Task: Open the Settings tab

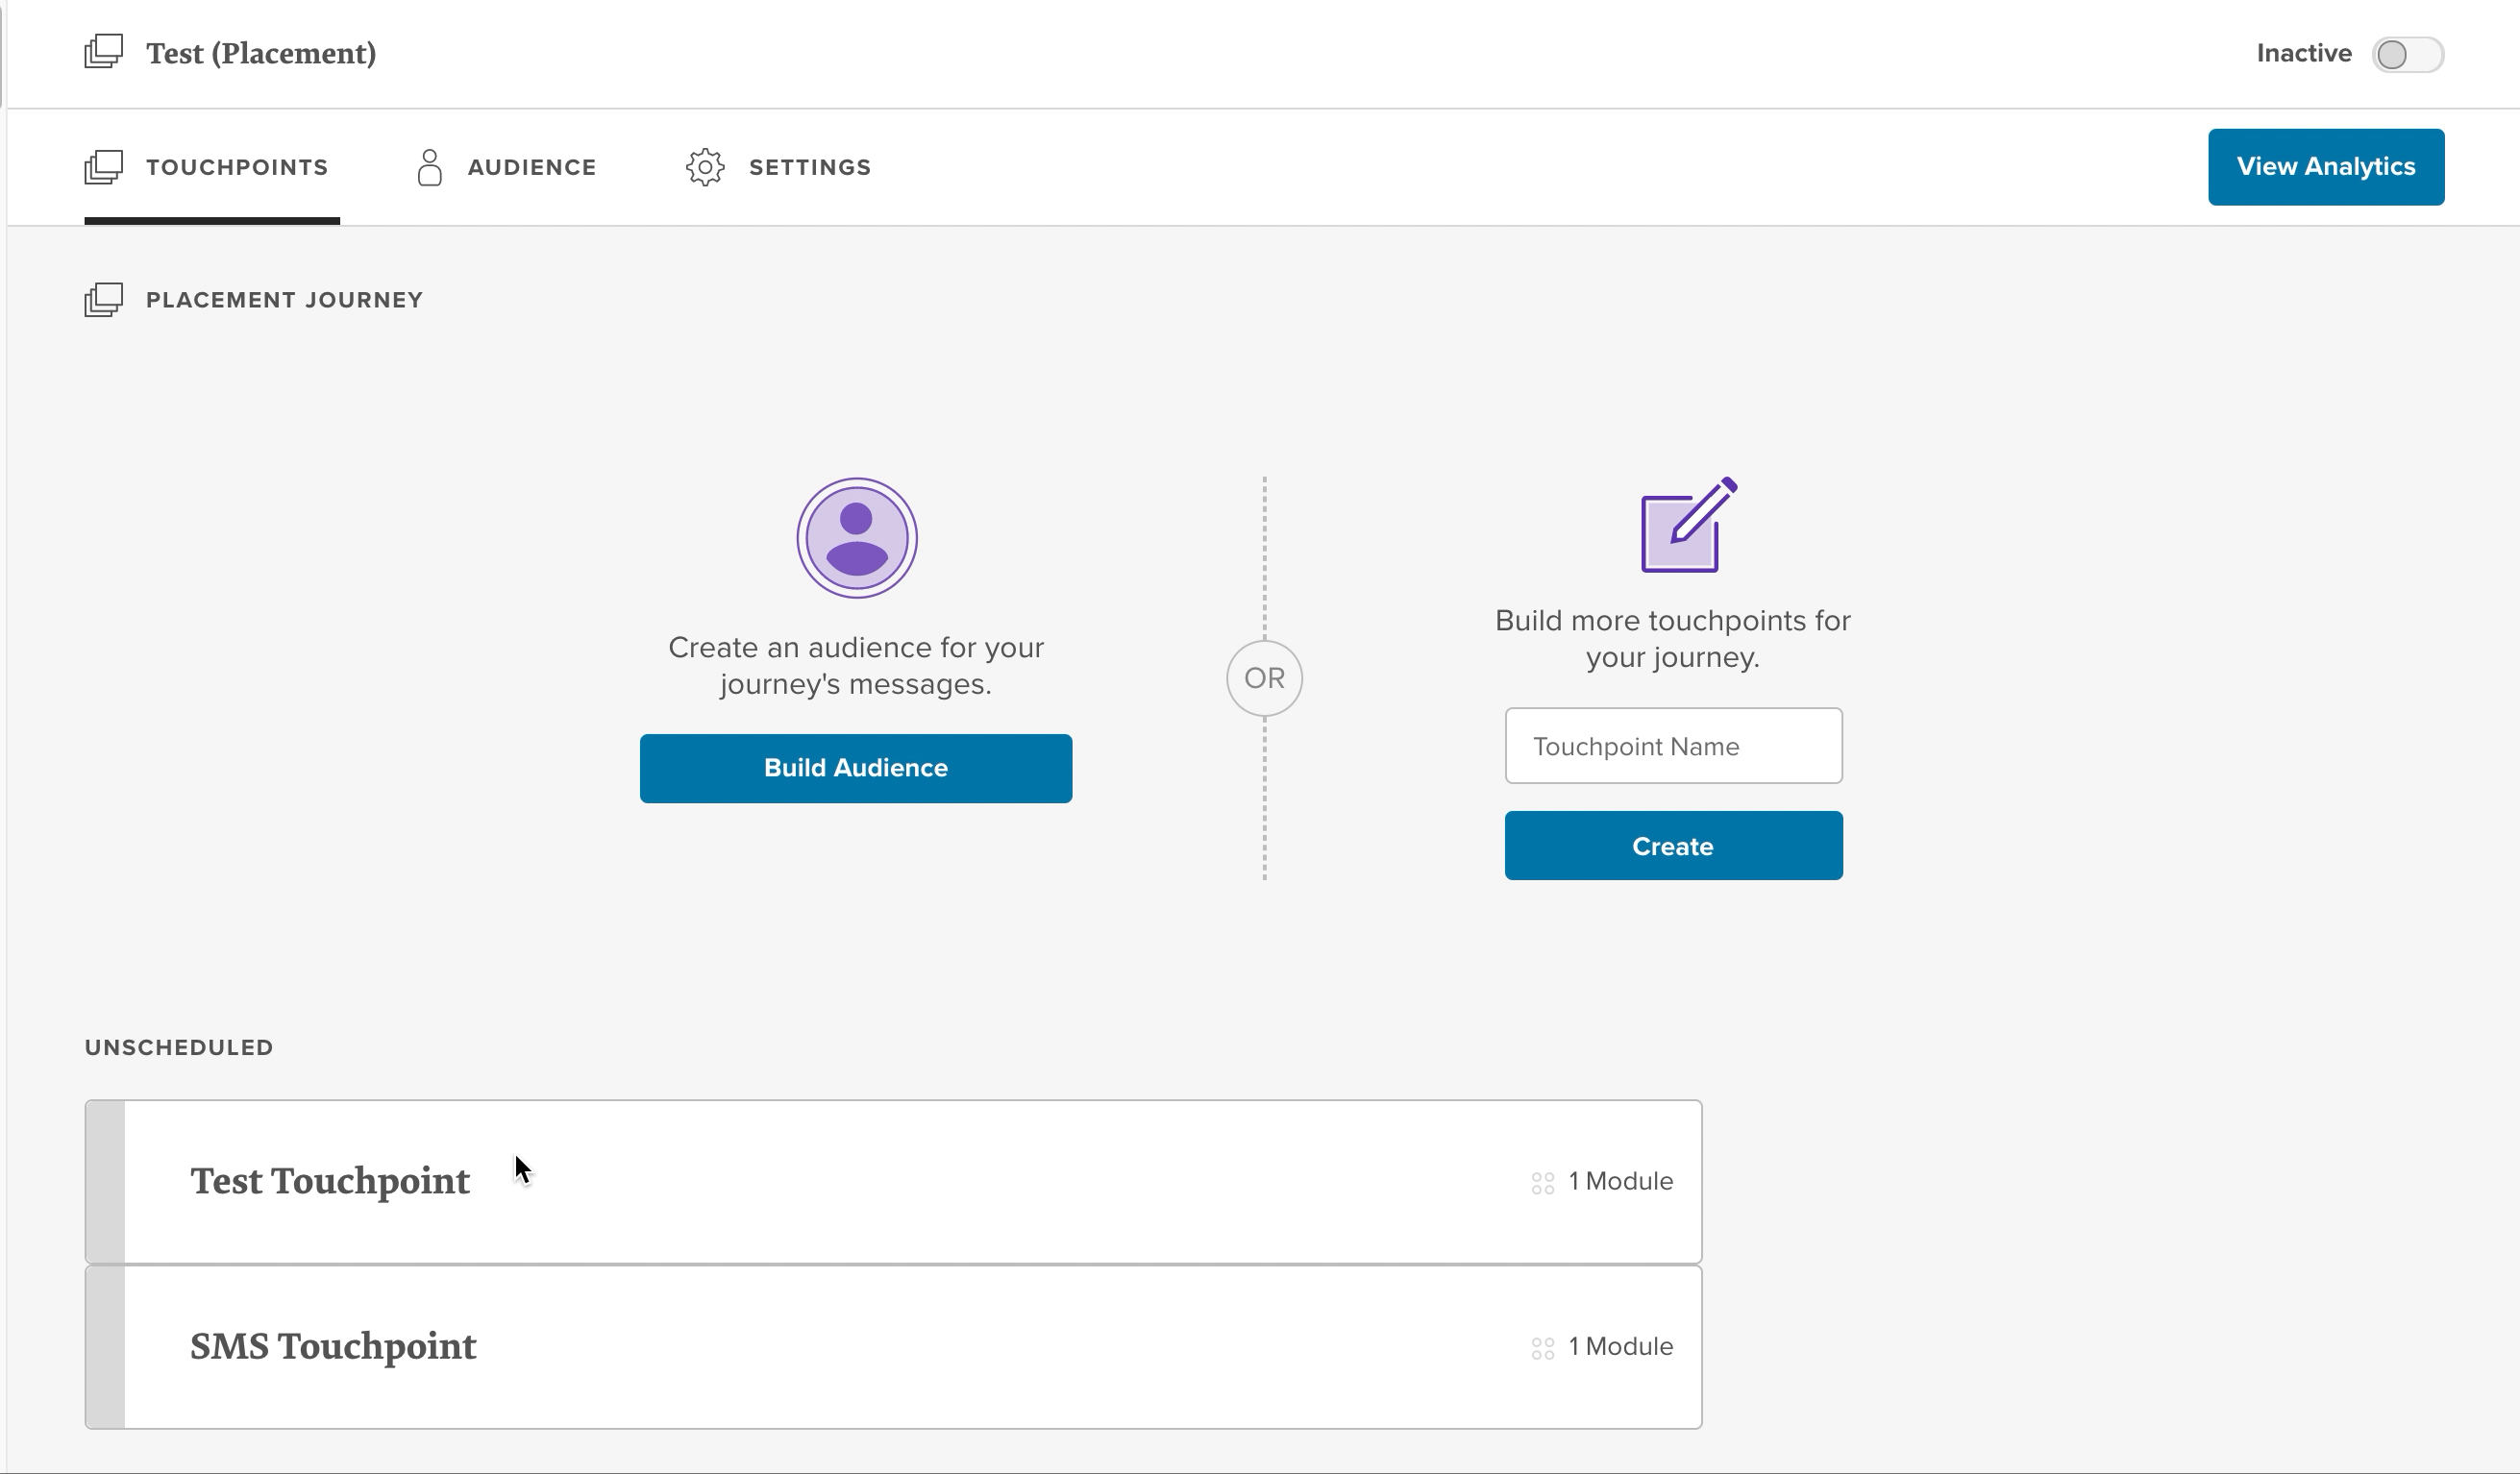Action: tap(779, 167)
